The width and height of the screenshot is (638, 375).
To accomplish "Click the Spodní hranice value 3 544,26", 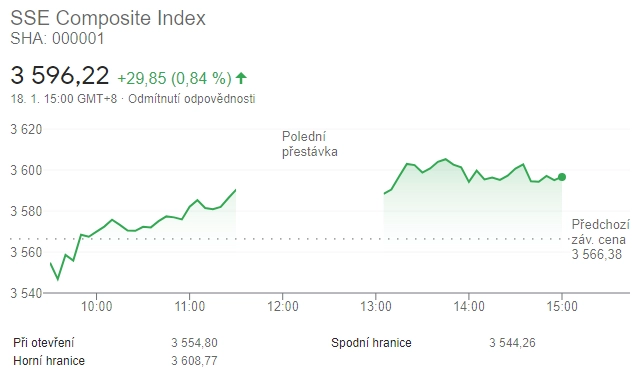I will point(512,343).
